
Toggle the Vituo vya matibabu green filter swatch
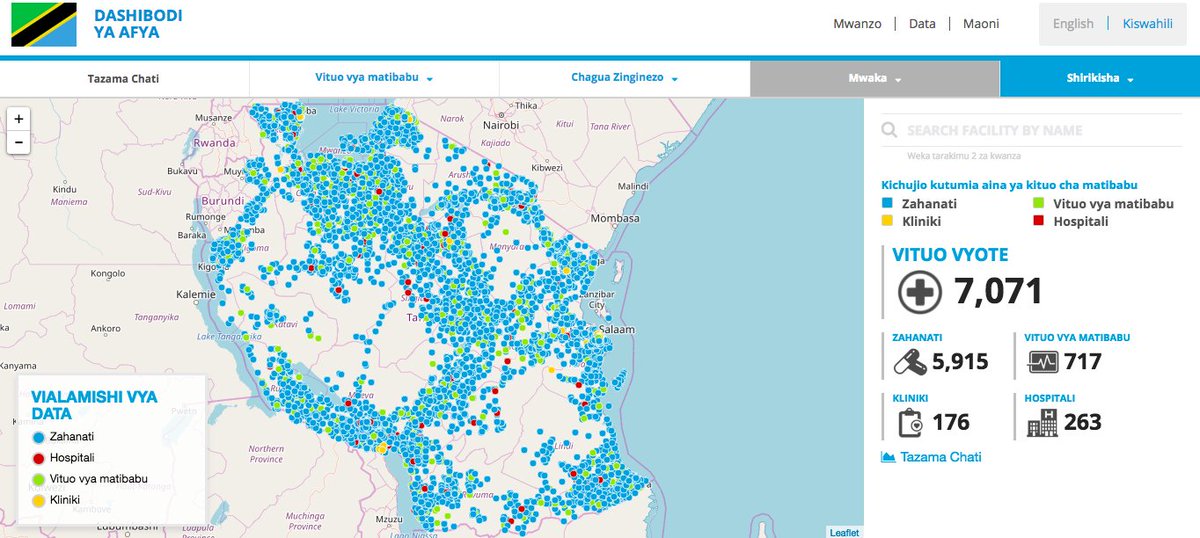pyautogui.click(x=1039, y=203)
